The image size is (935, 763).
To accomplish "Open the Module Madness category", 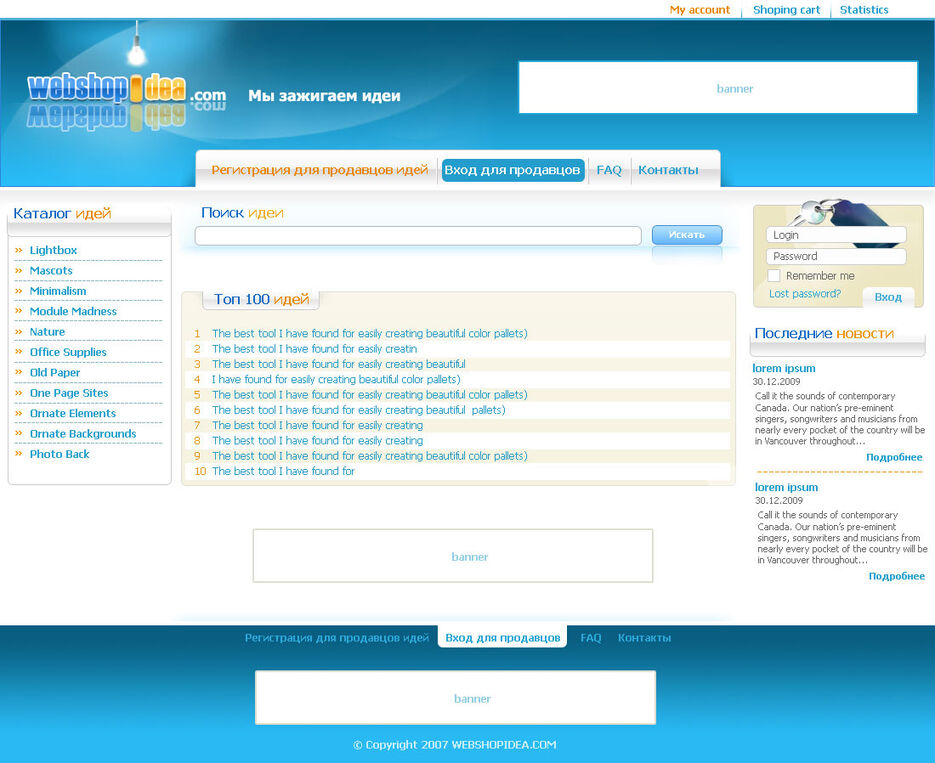I will coord(73,311).
